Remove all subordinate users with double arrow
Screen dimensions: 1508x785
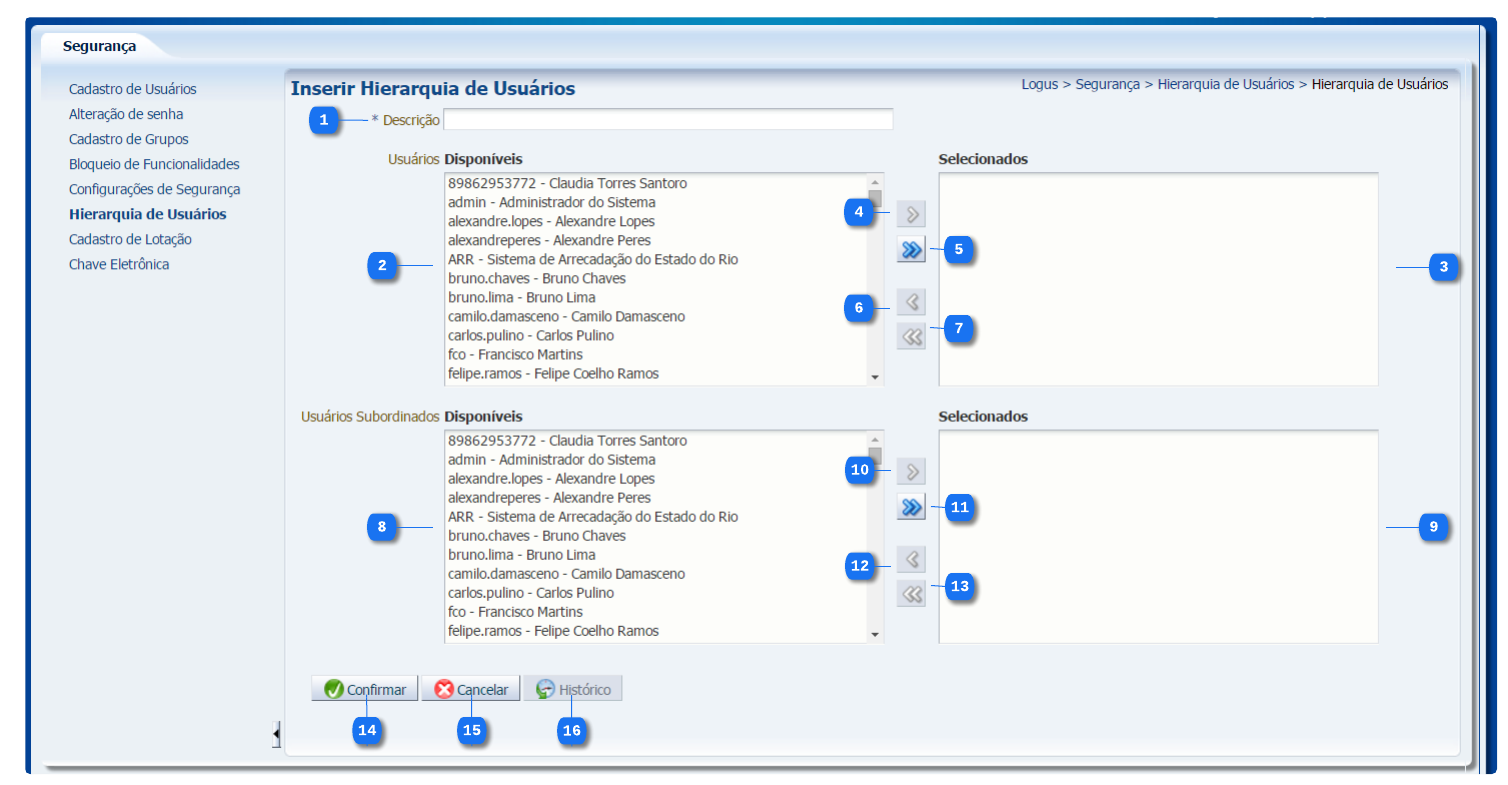(x=911, y=595)
